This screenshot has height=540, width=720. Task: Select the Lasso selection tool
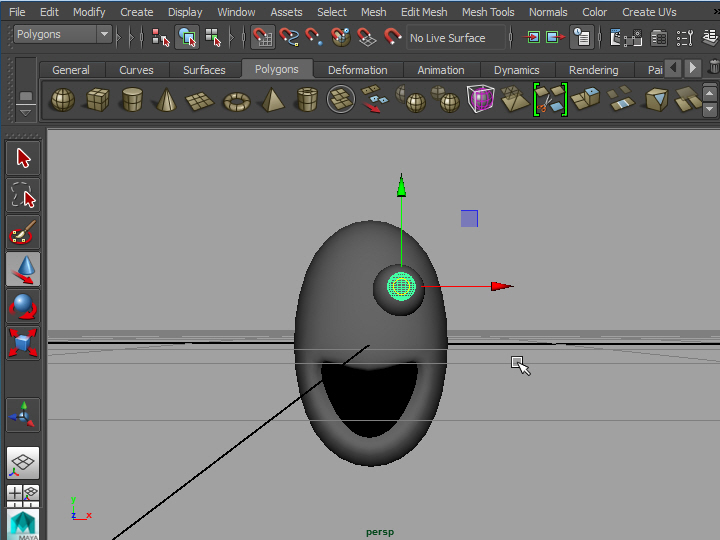24,195
